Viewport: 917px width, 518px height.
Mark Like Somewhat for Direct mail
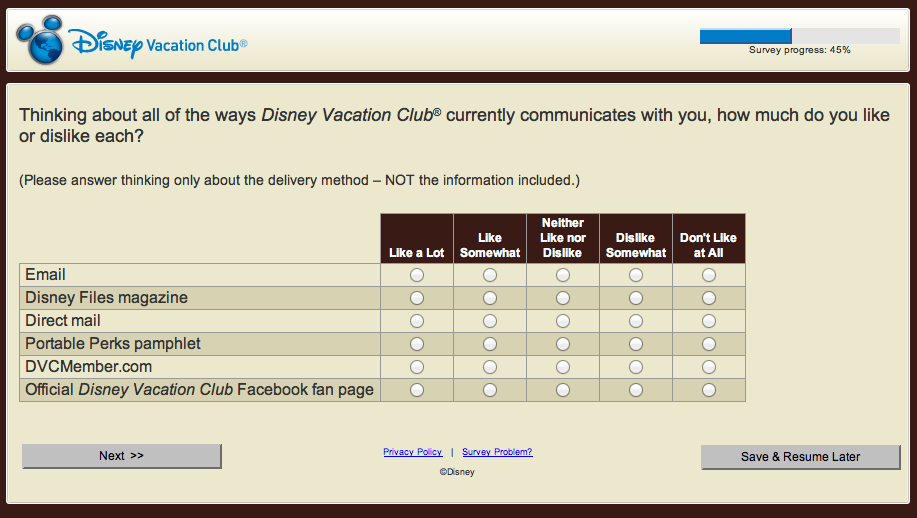click(x=490, y=321)
